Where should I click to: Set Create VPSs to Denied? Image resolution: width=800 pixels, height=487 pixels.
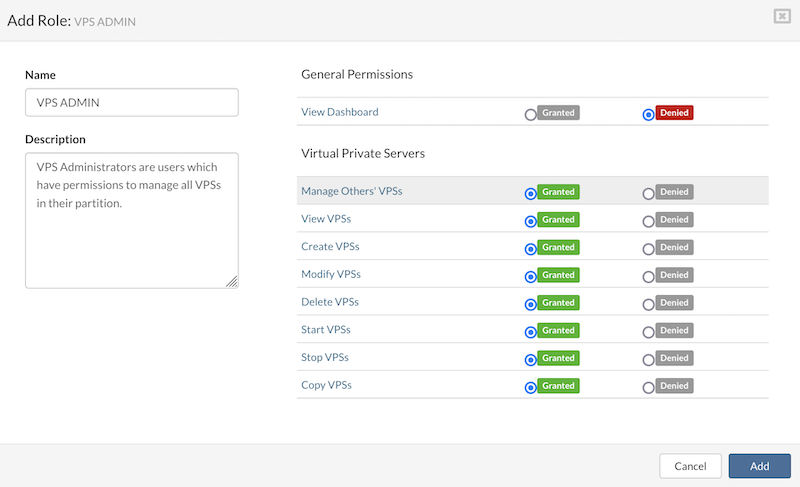[x=649, y=248]
